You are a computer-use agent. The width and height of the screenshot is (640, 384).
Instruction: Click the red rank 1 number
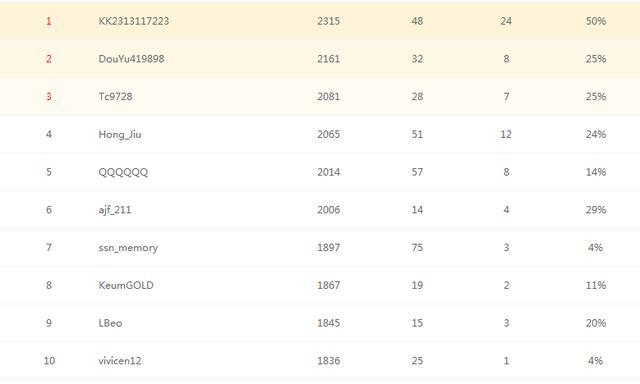coord(49,21)
